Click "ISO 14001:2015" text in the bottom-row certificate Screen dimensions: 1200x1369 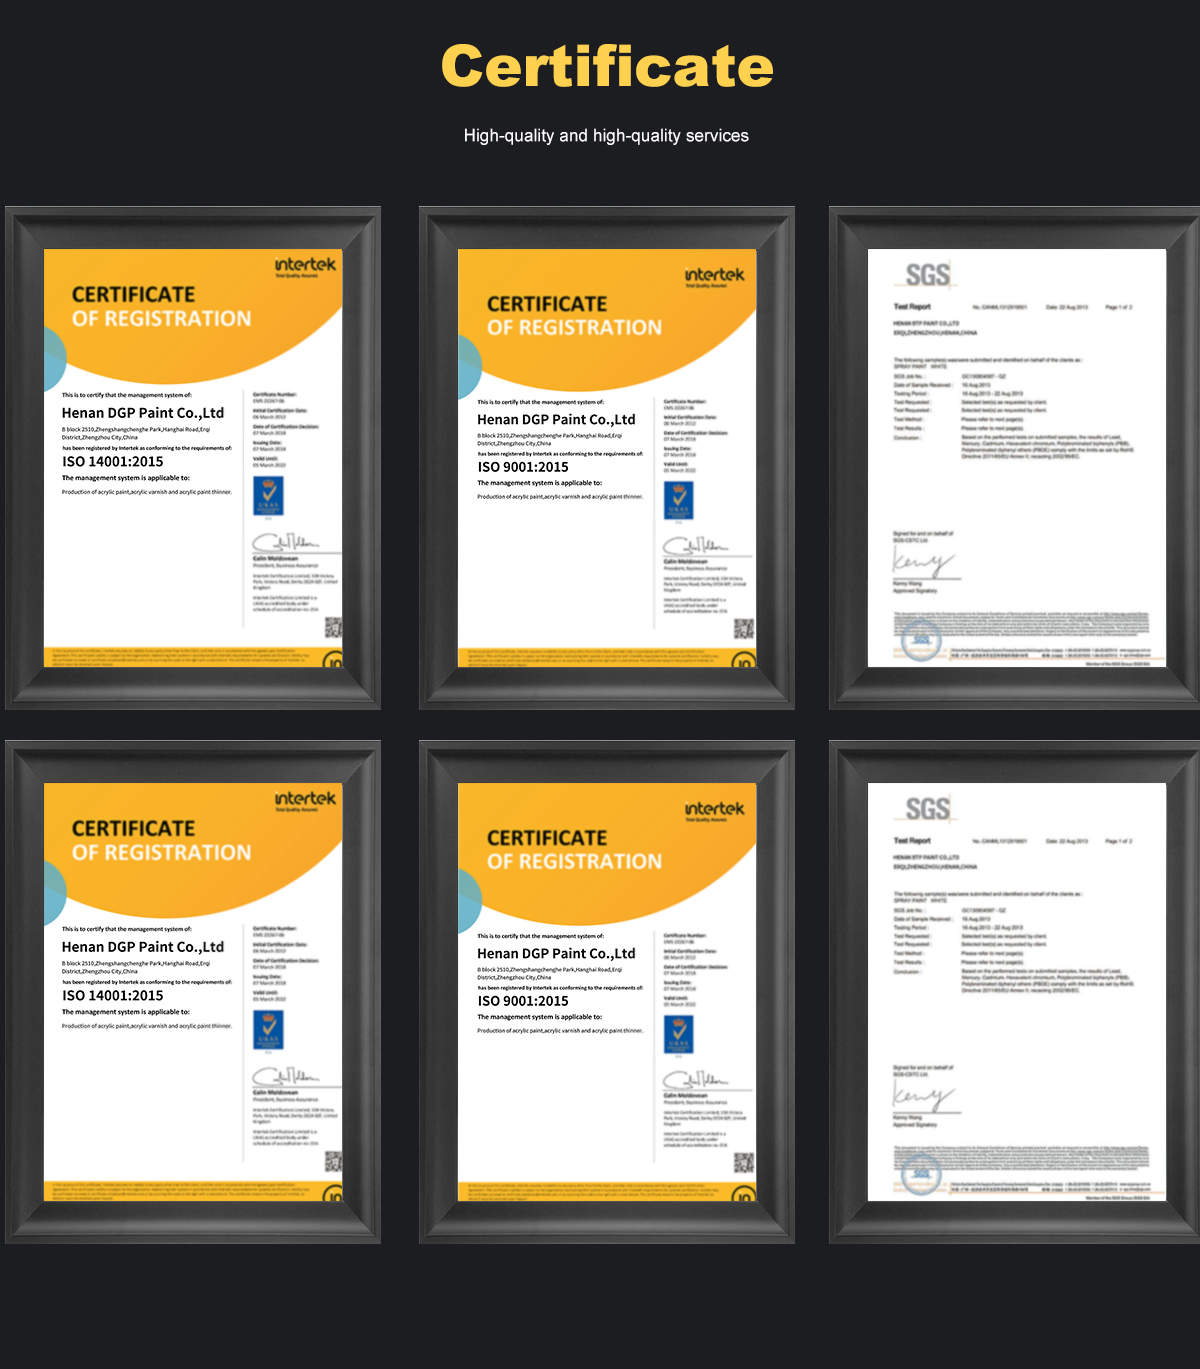tap(113, 996)
